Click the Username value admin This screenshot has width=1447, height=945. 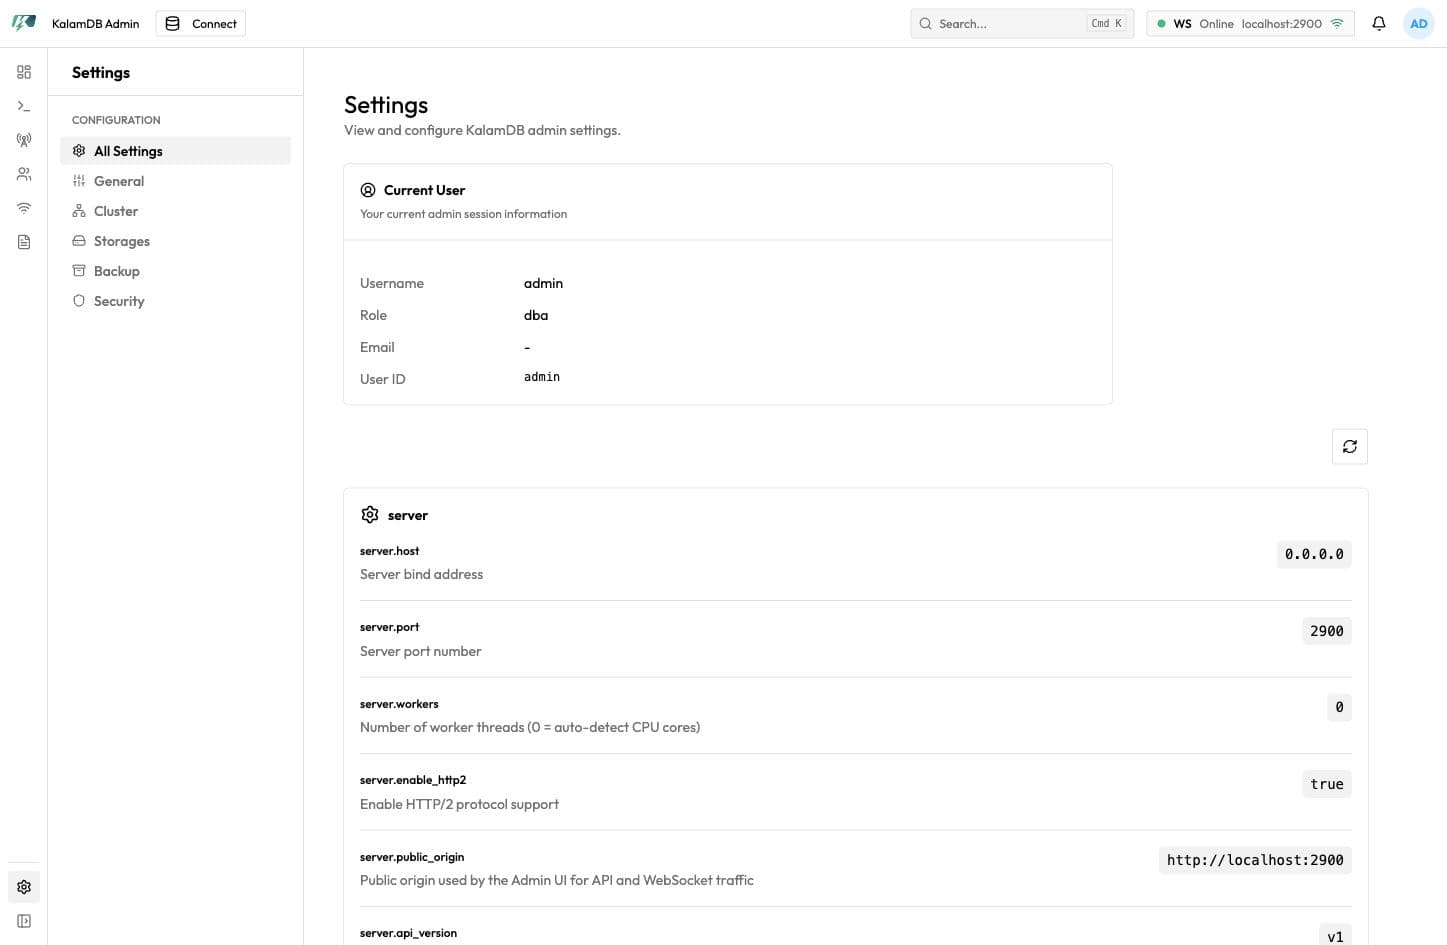[x=543, y=283]
